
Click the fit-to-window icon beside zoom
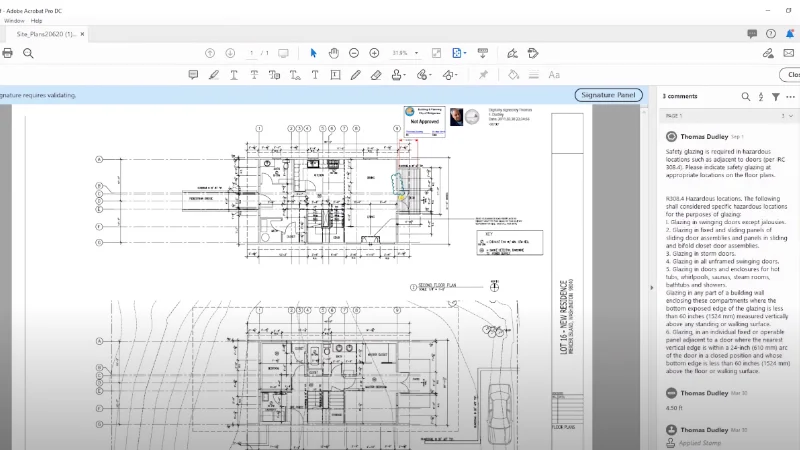(436, 53)
